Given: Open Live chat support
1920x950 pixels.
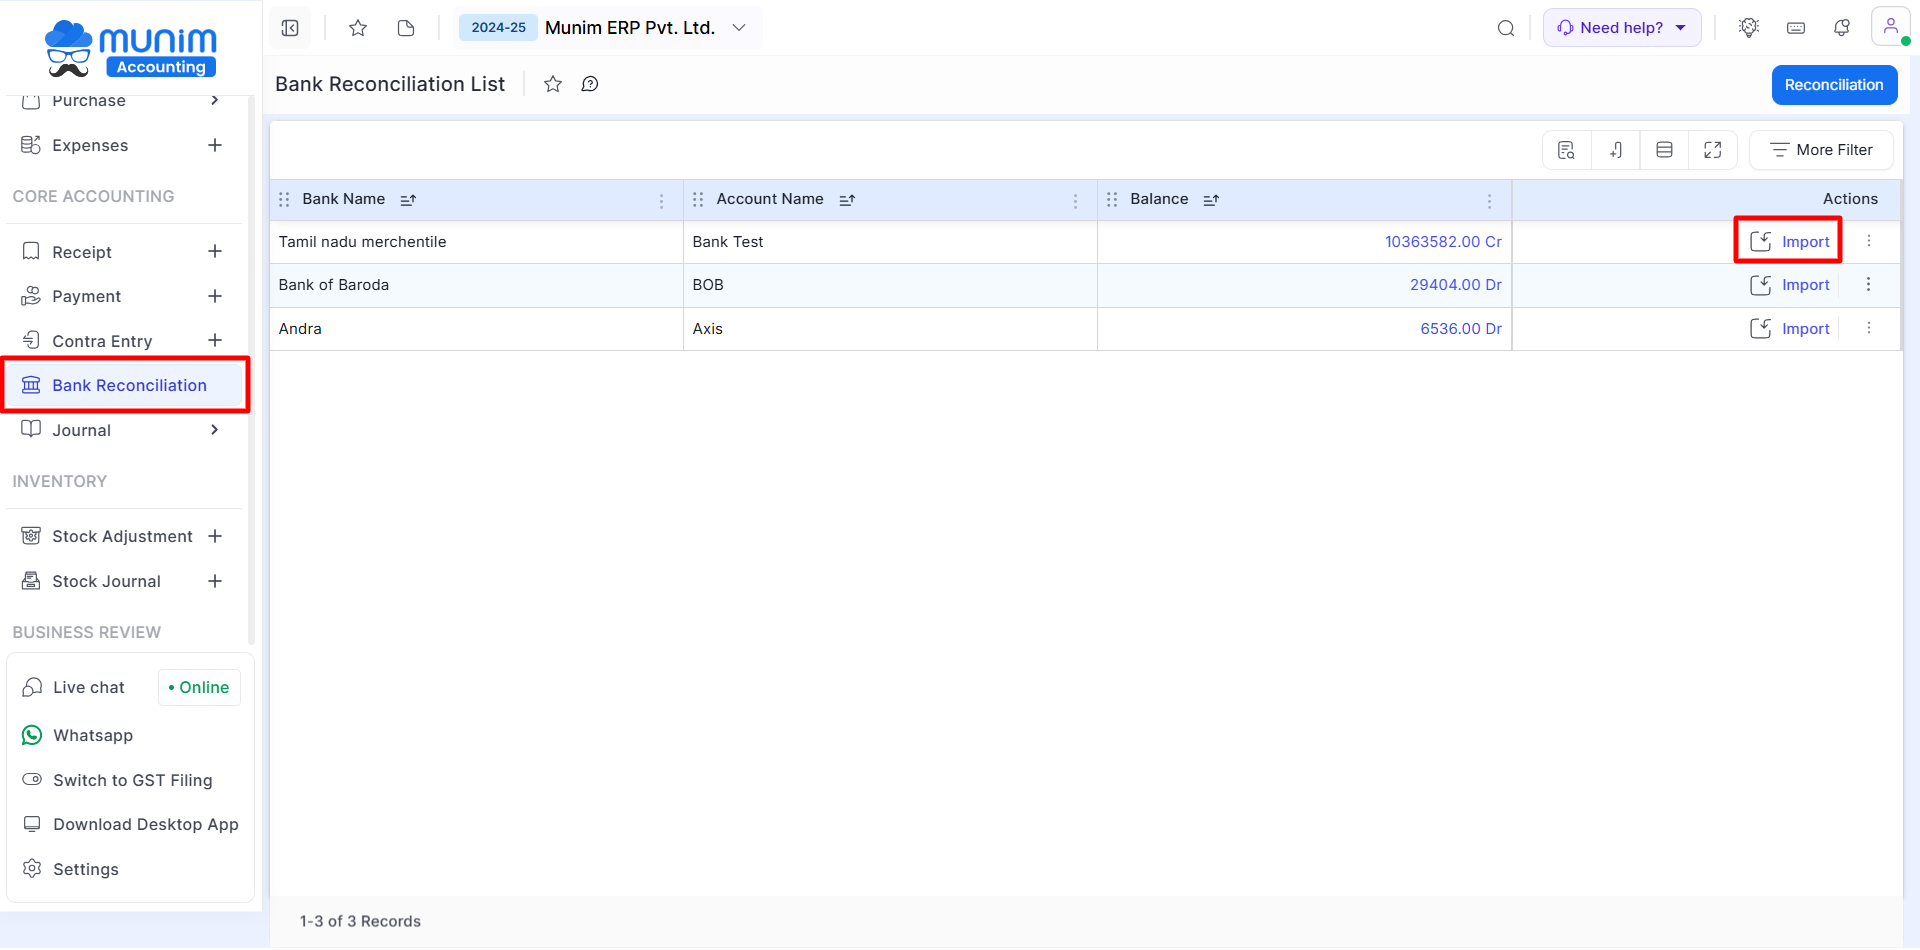Looking at the screenshot, I should [88, 688].
